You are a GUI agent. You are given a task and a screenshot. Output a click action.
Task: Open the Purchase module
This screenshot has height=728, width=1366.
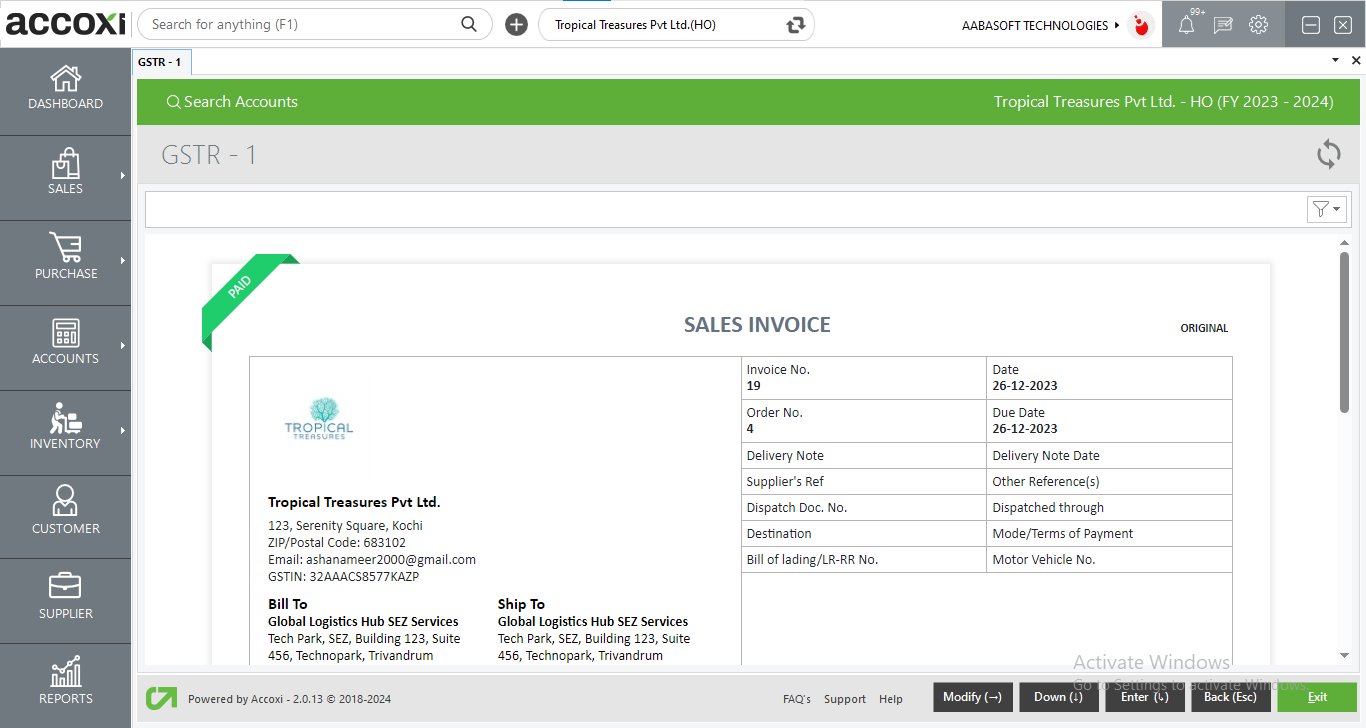pos(65,260)
